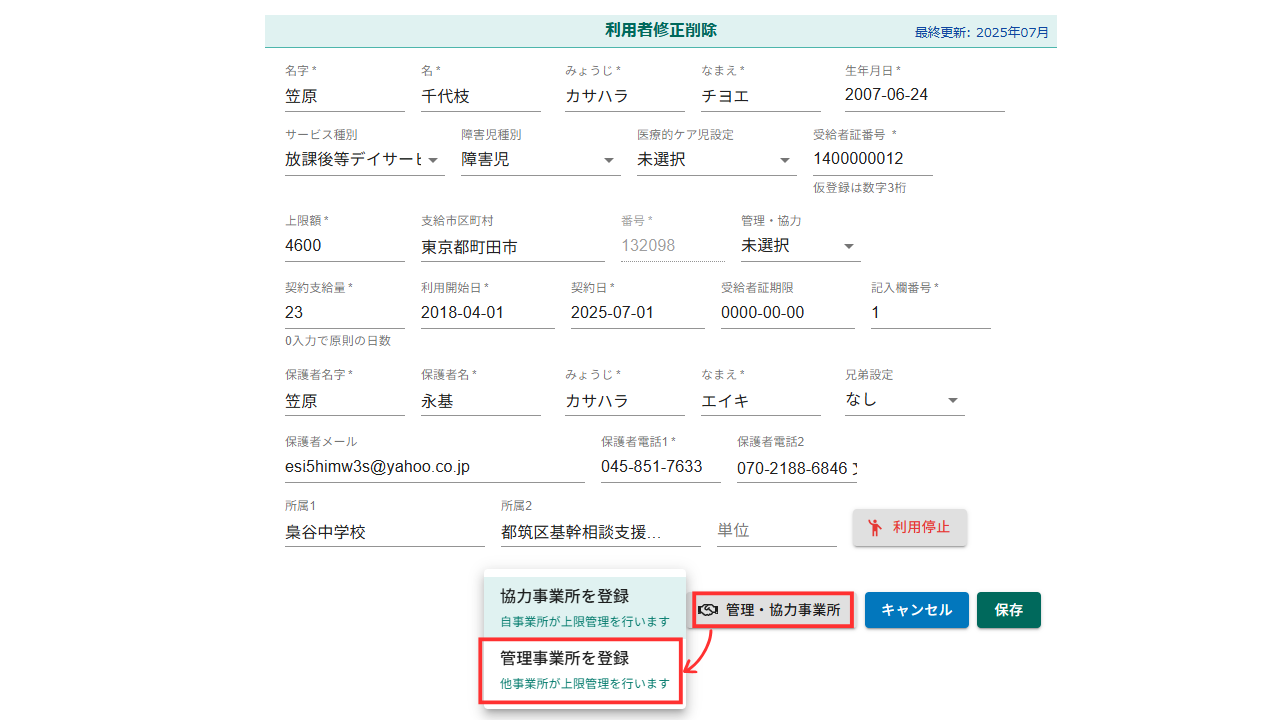Open the サービス種別 dropdown

point(363,159)
